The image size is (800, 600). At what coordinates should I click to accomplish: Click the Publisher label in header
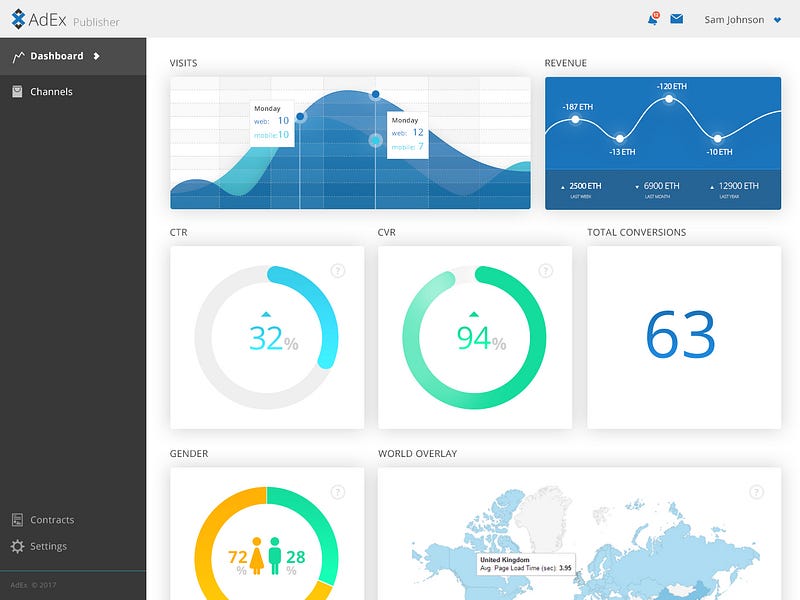pyautogui.click(x=96, y=22)
